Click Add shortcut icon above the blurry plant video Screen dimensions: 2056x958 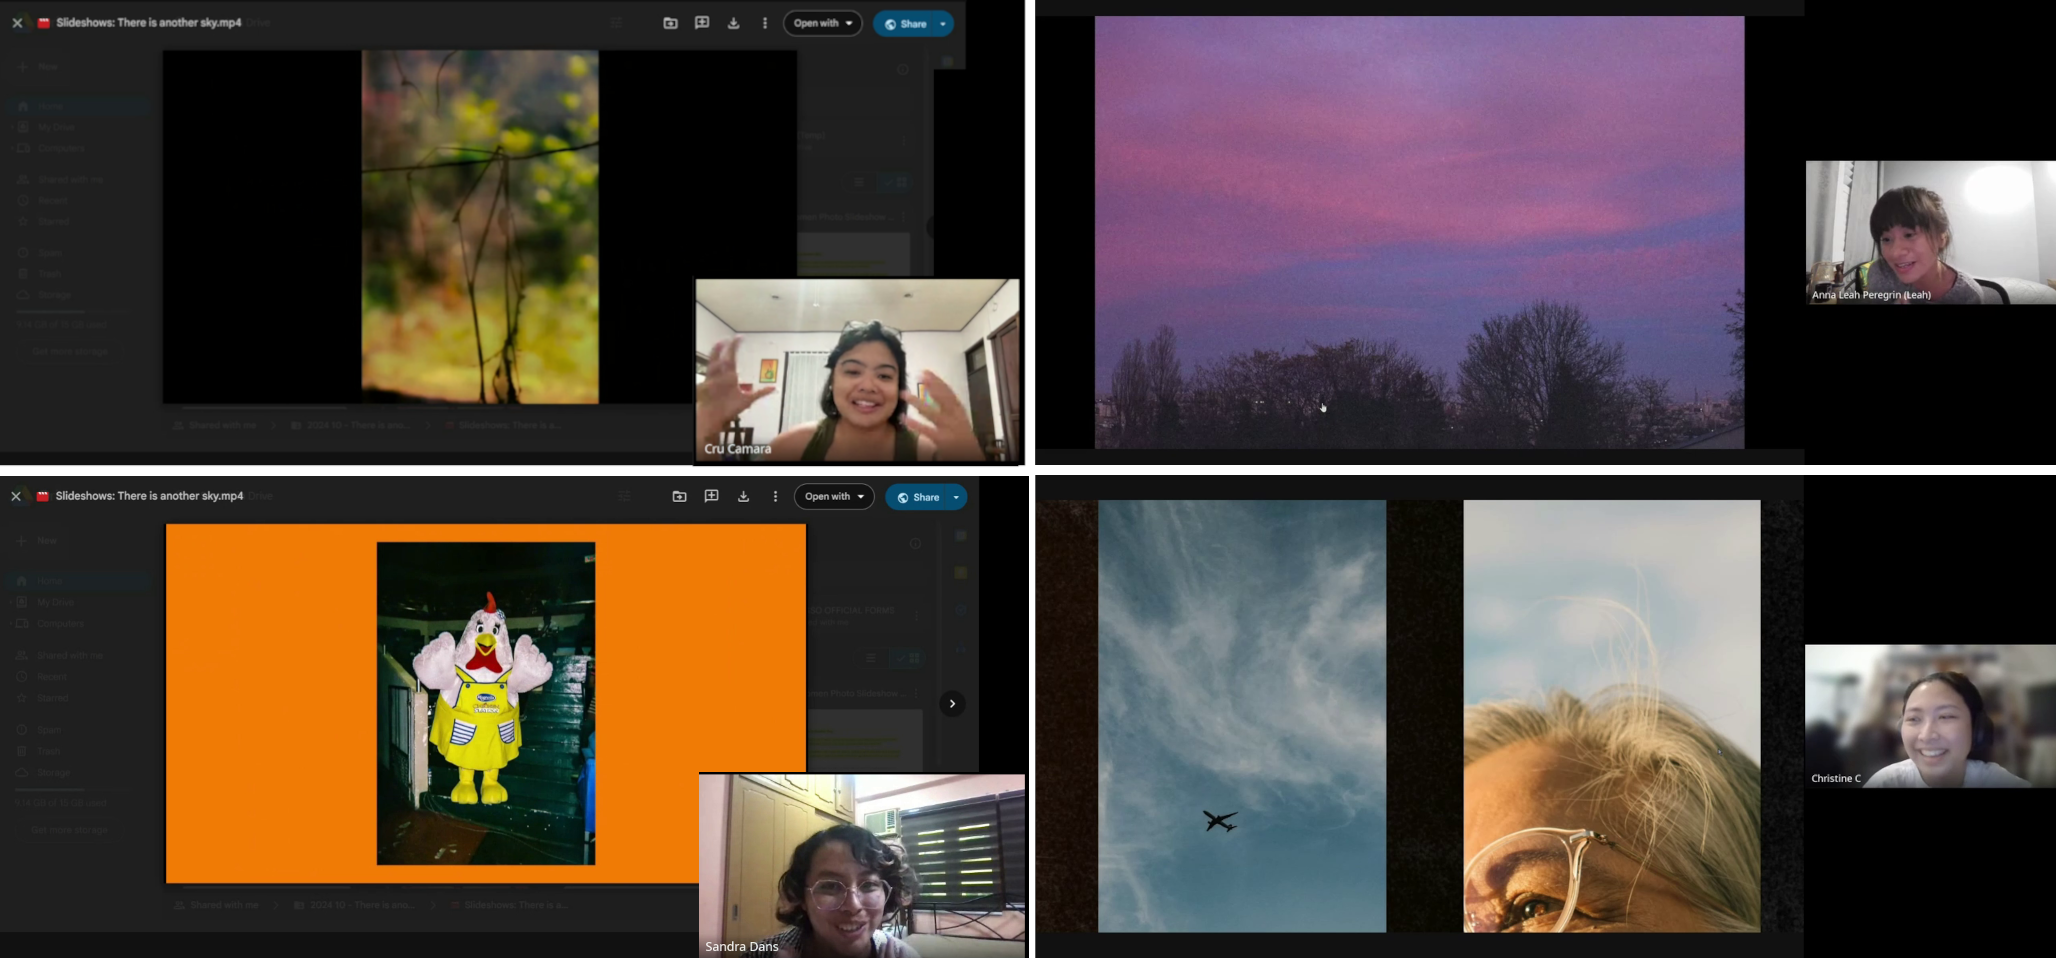(x=670, y=23)
